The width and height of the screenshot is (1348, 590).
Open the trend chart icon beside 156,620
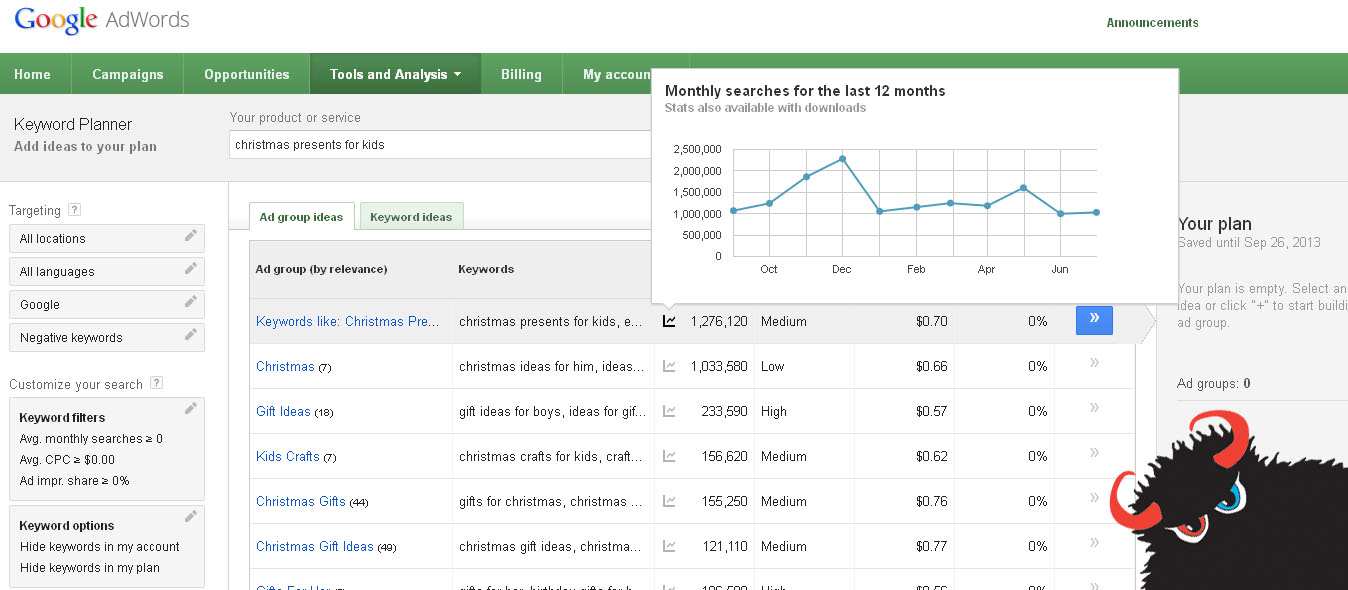coord(669,457)
